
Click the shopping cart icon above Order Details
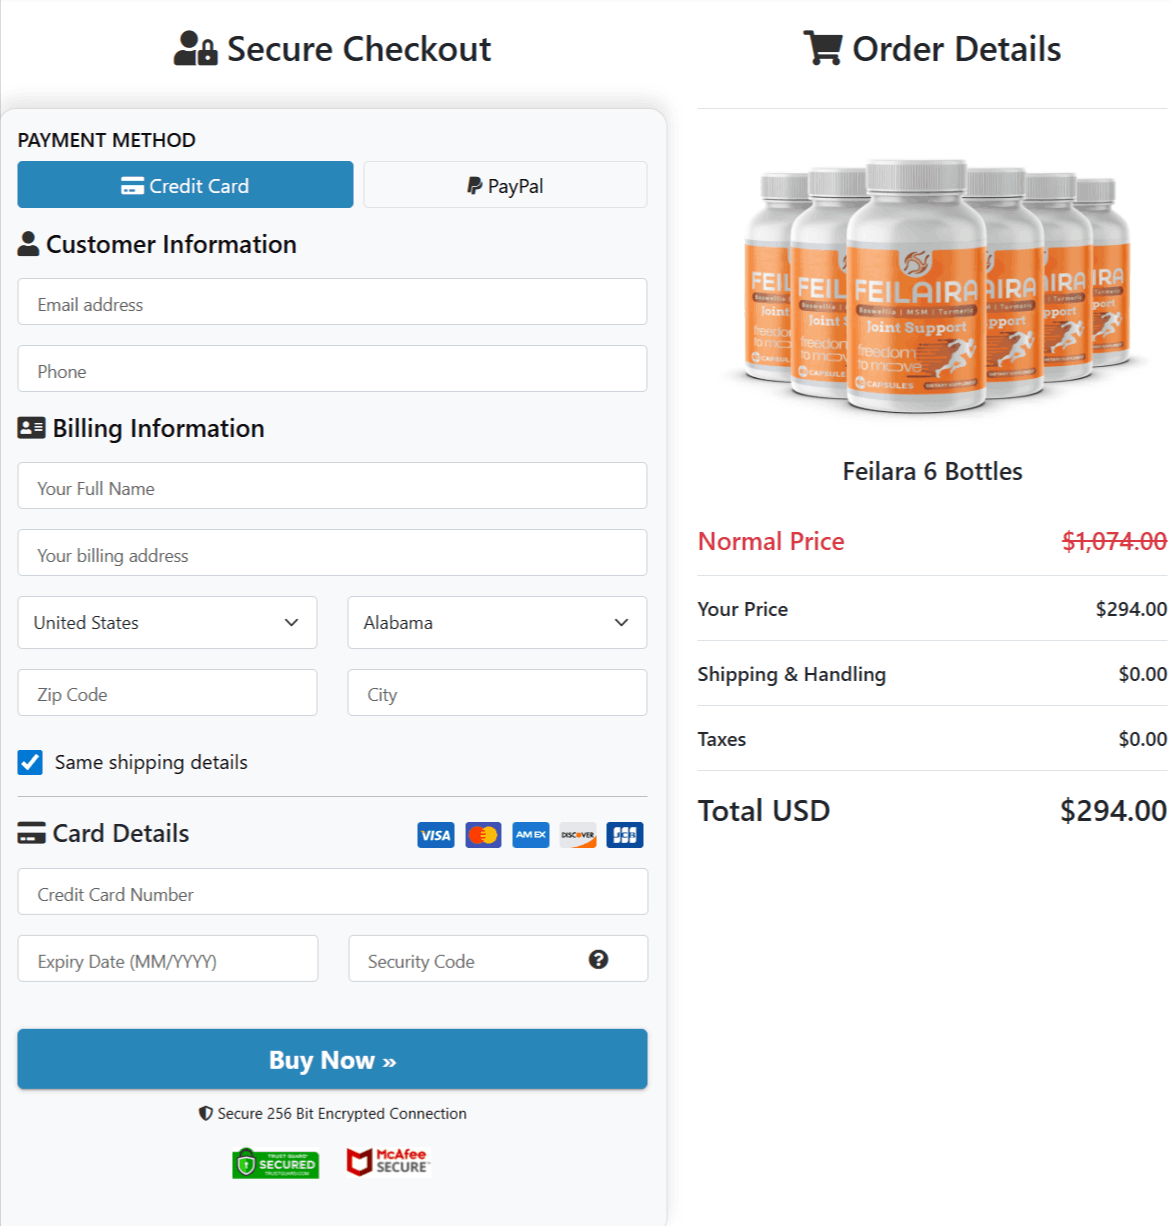click(823, 48)
